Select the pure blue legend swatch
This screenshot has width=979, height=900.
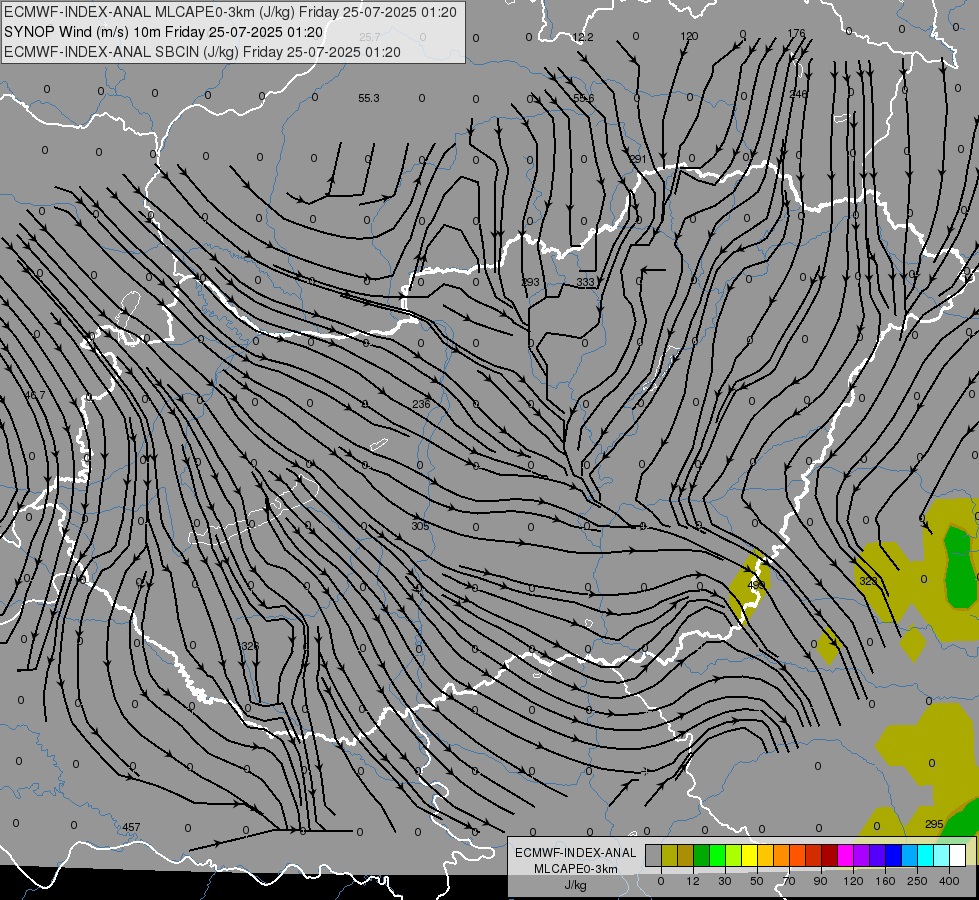[893, 855]
